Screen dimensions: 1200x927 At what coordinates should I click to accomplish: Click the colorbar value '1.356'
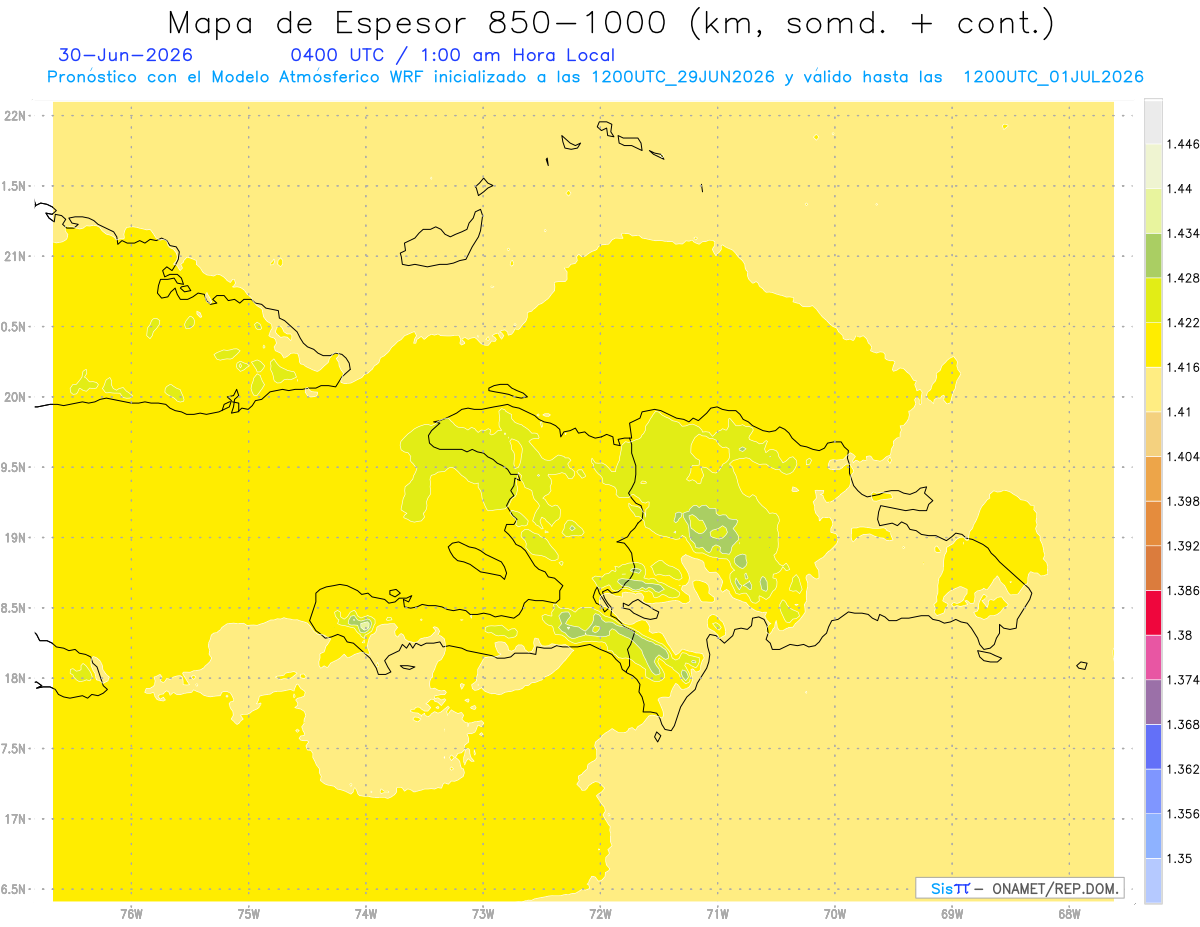coord(1183,814)
